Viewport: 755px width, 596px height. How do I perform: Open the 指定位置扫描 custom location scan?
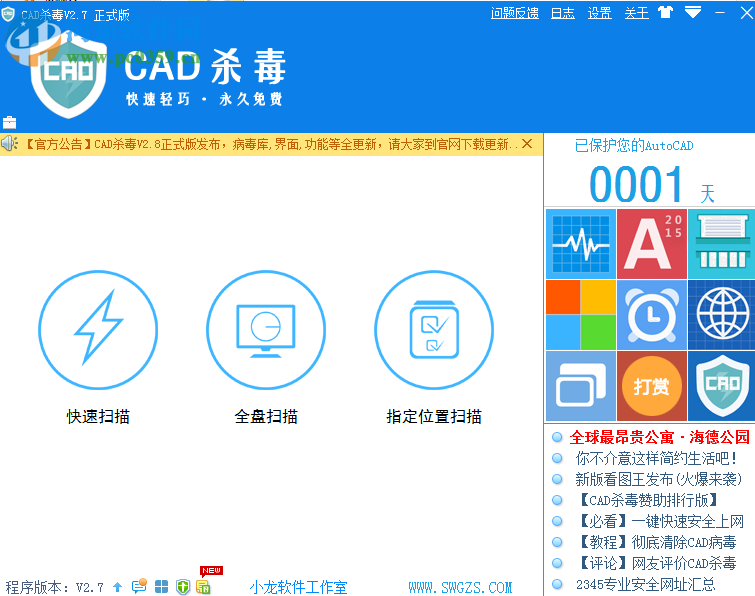pyautogui.click(x=434, y=330)
